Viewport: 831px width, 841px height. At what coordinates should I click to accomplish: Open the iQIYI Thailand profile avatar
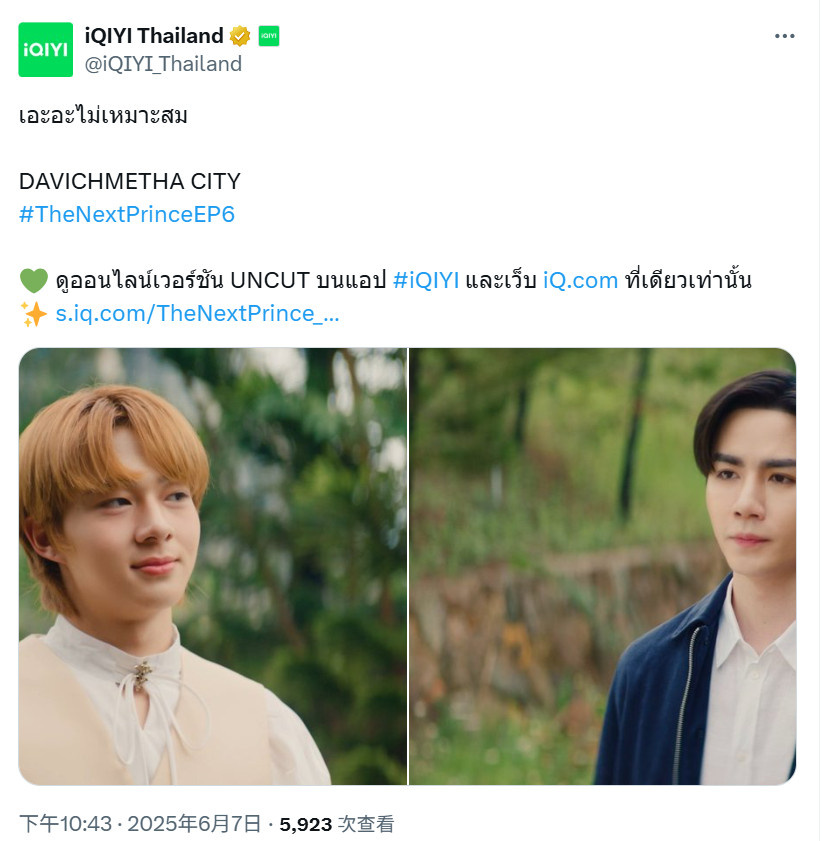tap(46, 49)
